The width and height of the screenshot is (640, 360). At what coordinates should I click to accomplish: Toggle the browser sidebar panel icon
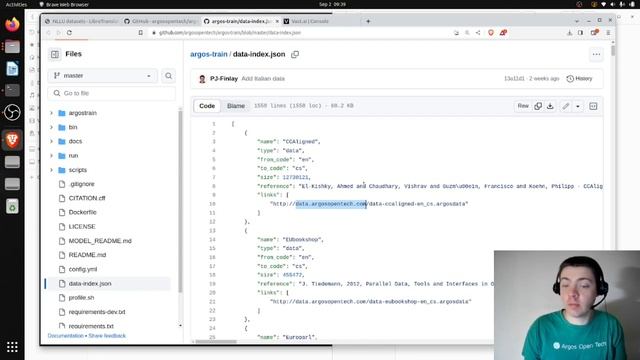(580, 33)
